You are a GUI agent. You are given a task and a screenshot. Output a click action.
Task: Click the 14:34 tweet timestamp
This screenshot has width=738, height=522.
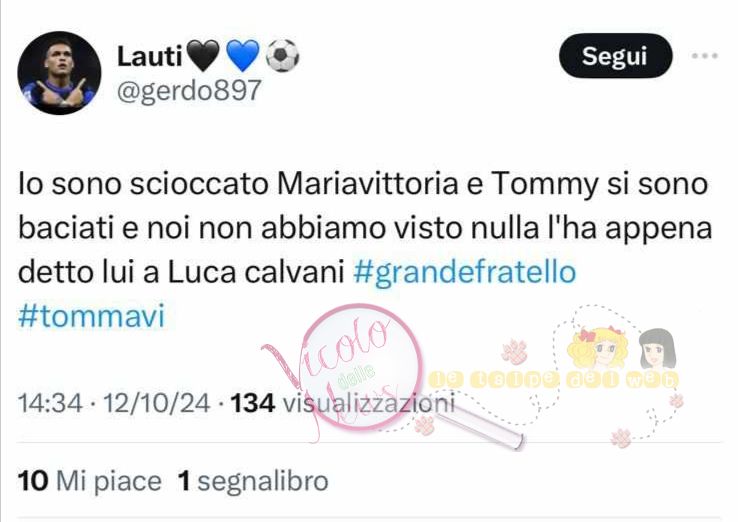50,403
